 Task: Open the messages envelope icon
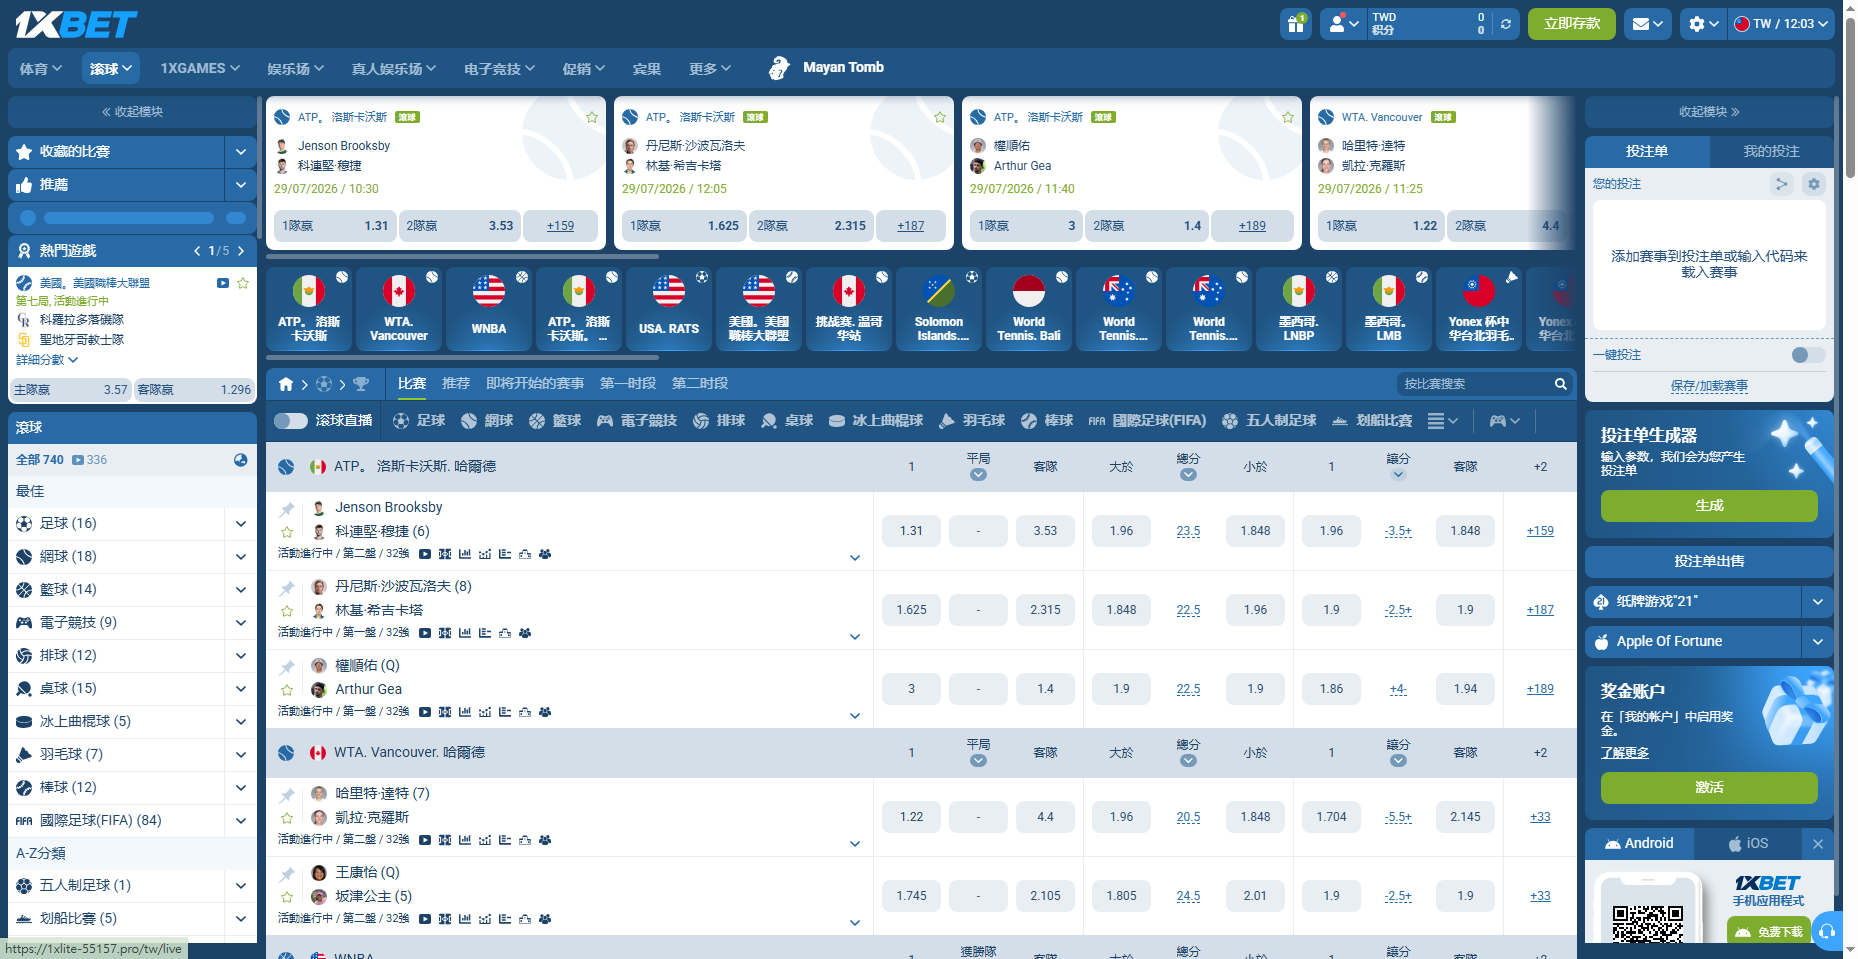1647,24
